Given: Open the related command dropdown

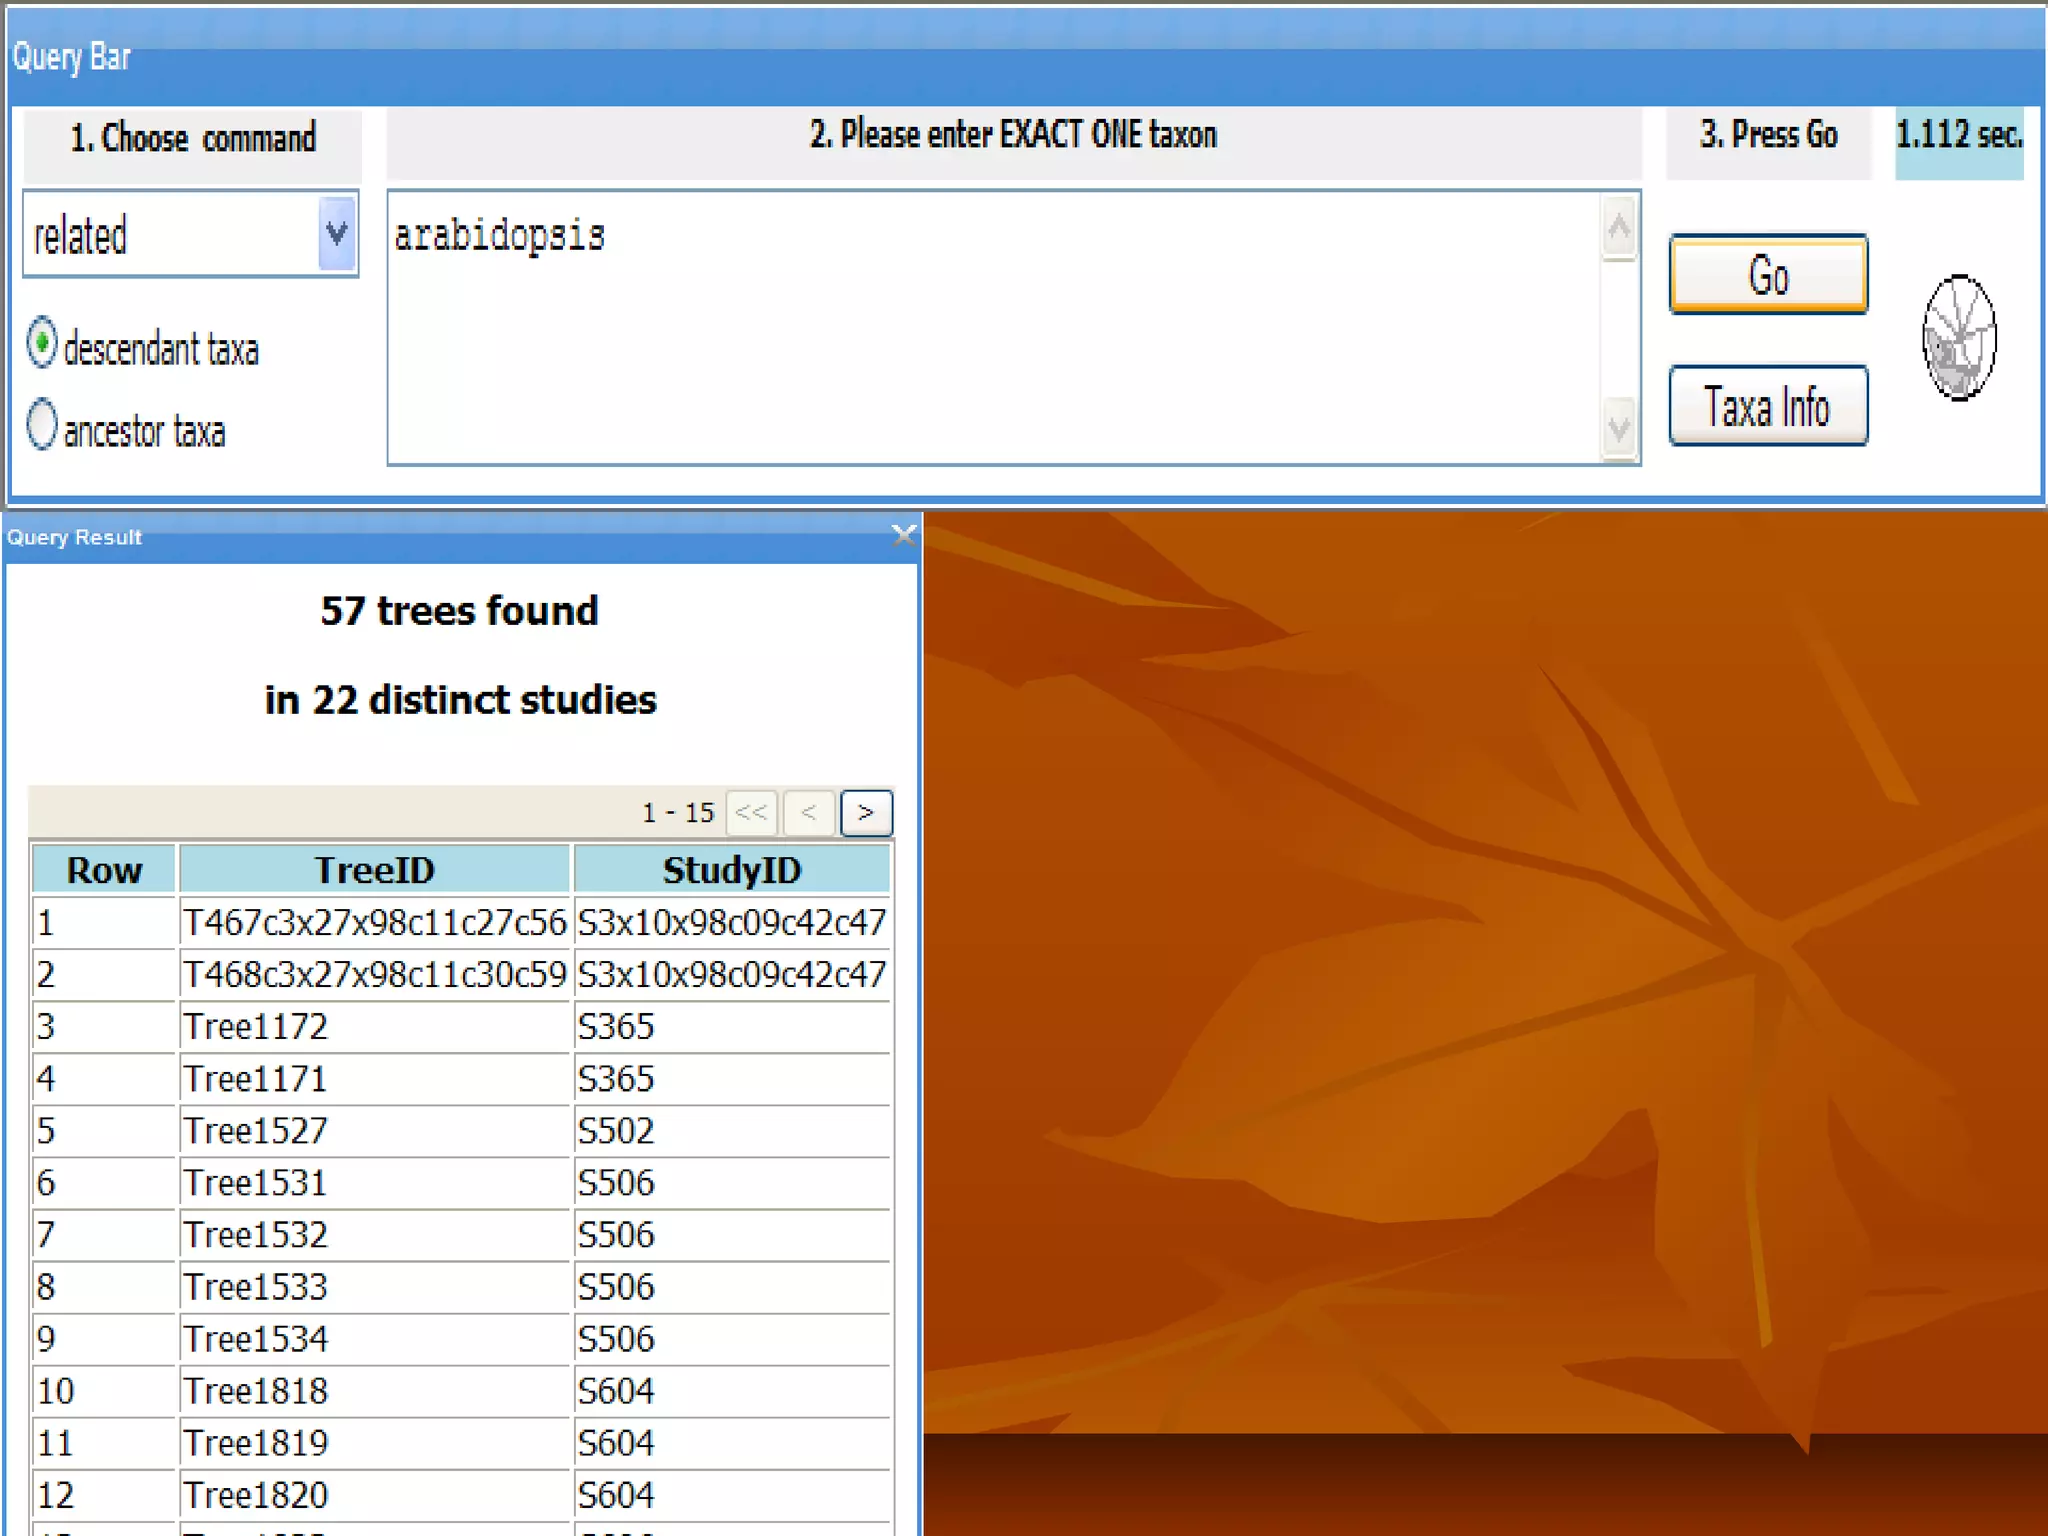Looking at the screenshot, I should tap(336, 235).
